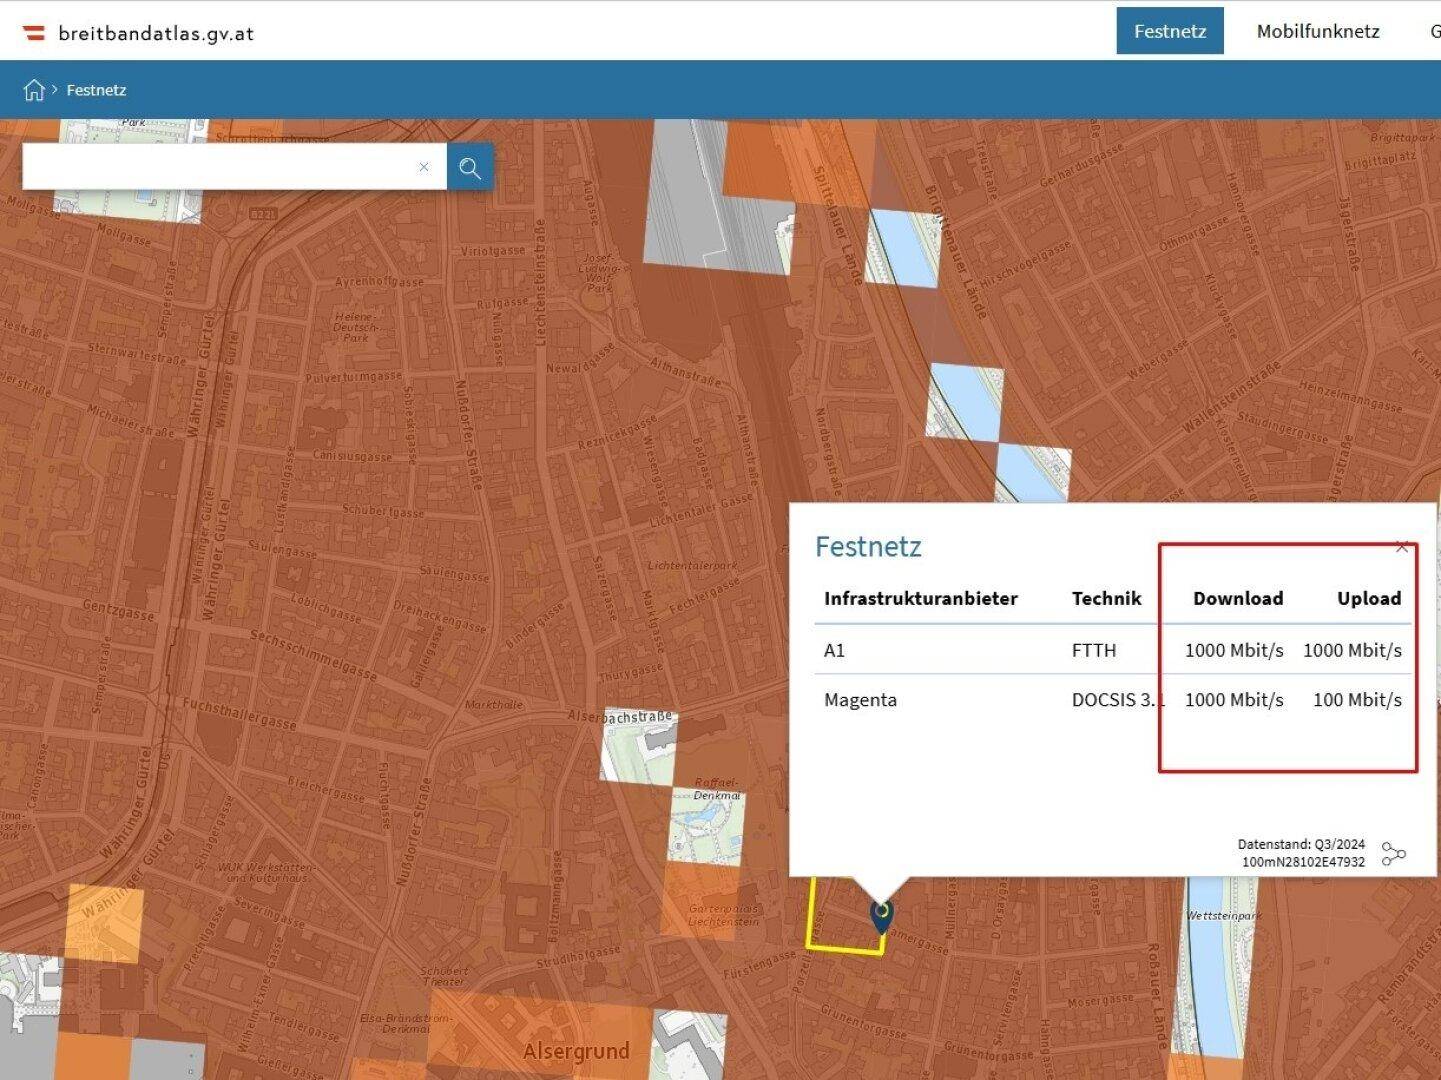This screenshot has height=1080, width=1441.
Task: Click the magnifier search button
Action: tap(470, 167)
